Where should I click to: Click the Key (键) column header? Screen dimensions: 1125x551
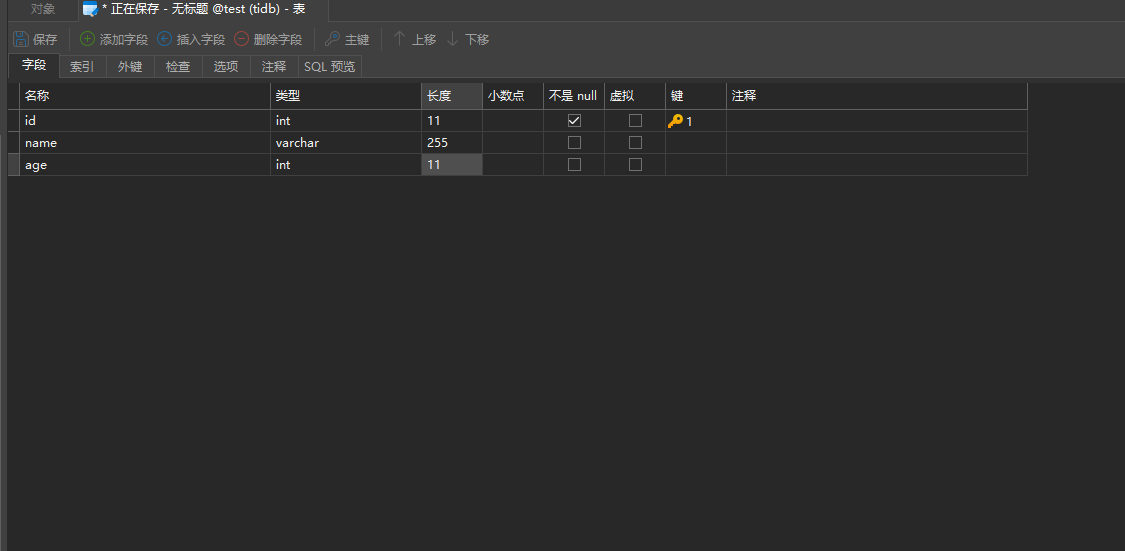[x=696, y=96]
